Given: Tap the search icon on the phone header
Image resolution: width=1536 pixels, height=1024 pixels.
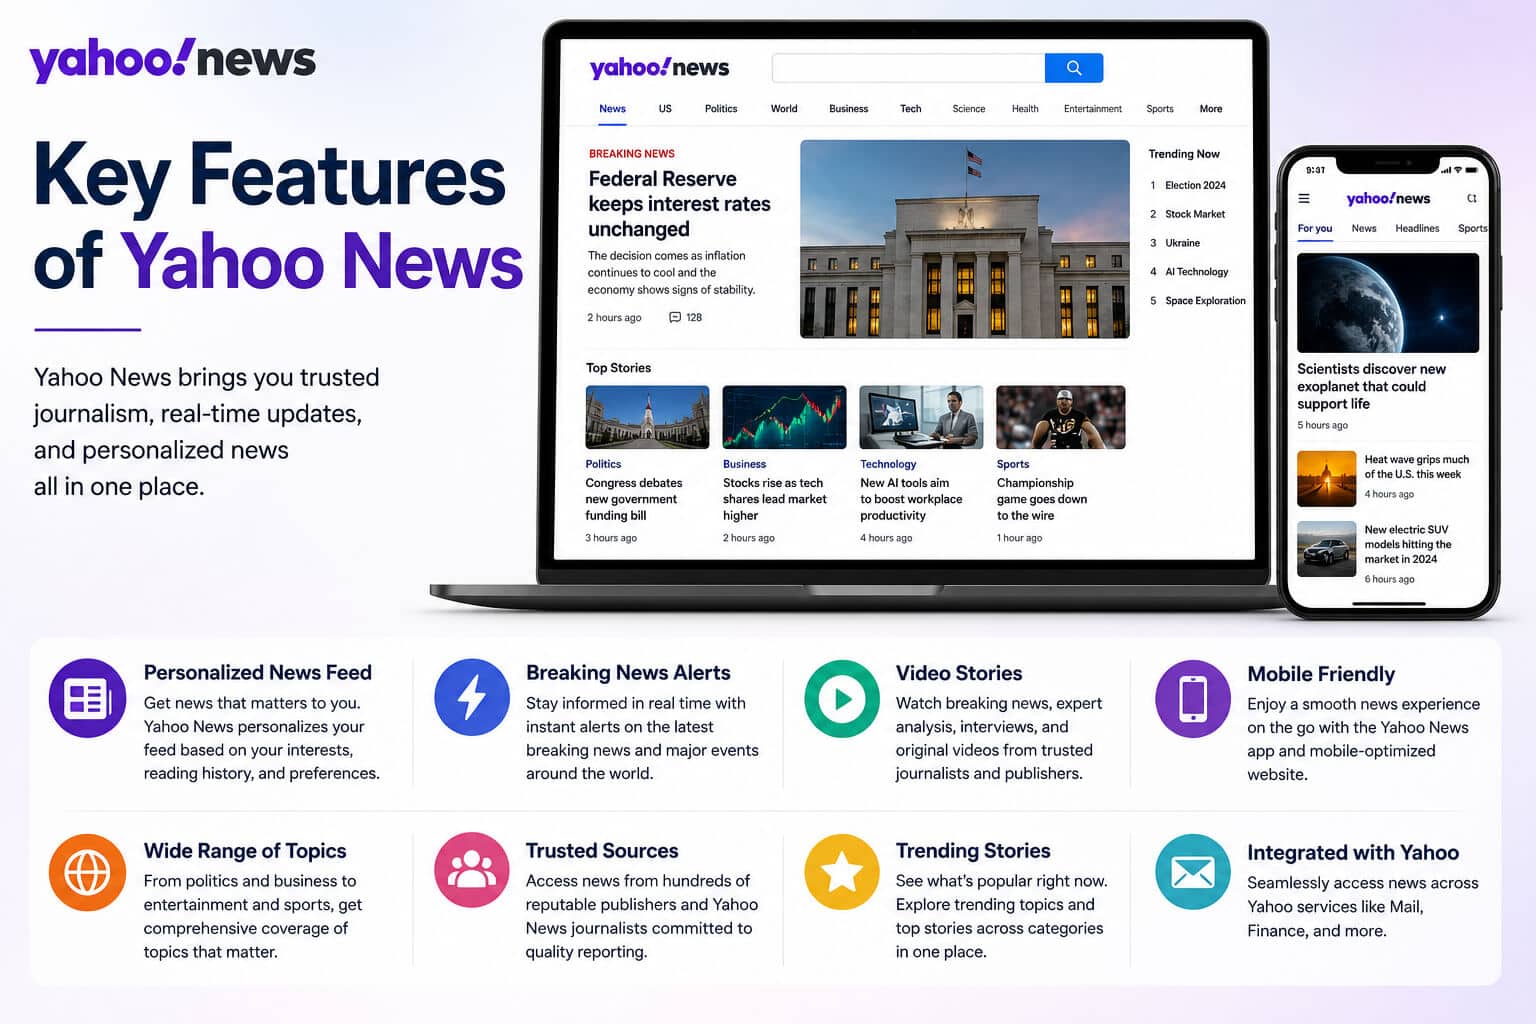Looking at the screenshot, I should coord(1472,198).
